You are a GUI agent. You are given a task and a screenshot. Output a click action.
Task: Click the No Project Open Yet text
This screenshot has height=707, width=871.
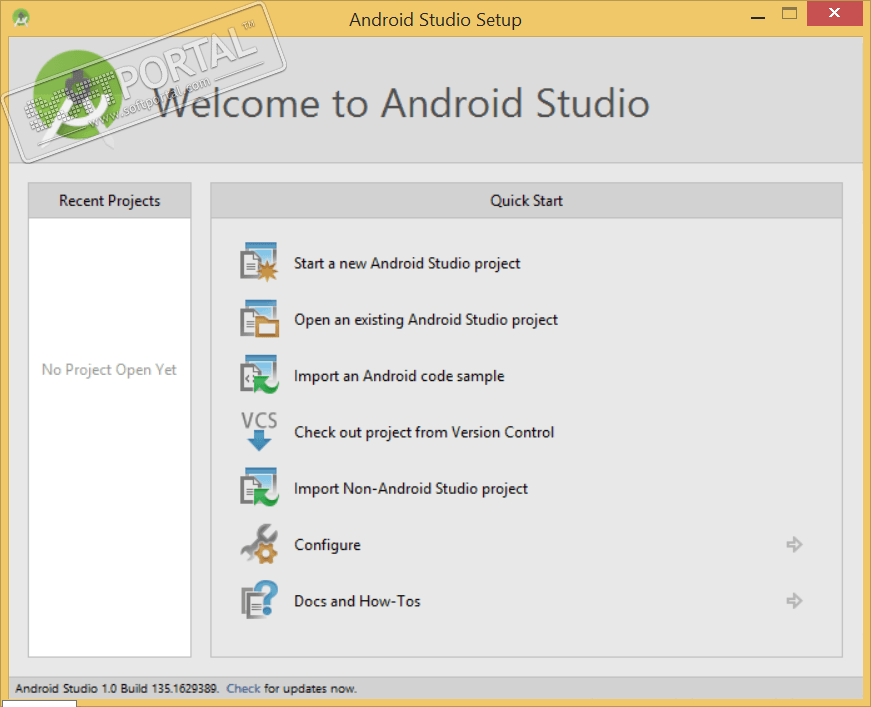tap(109, 370)
